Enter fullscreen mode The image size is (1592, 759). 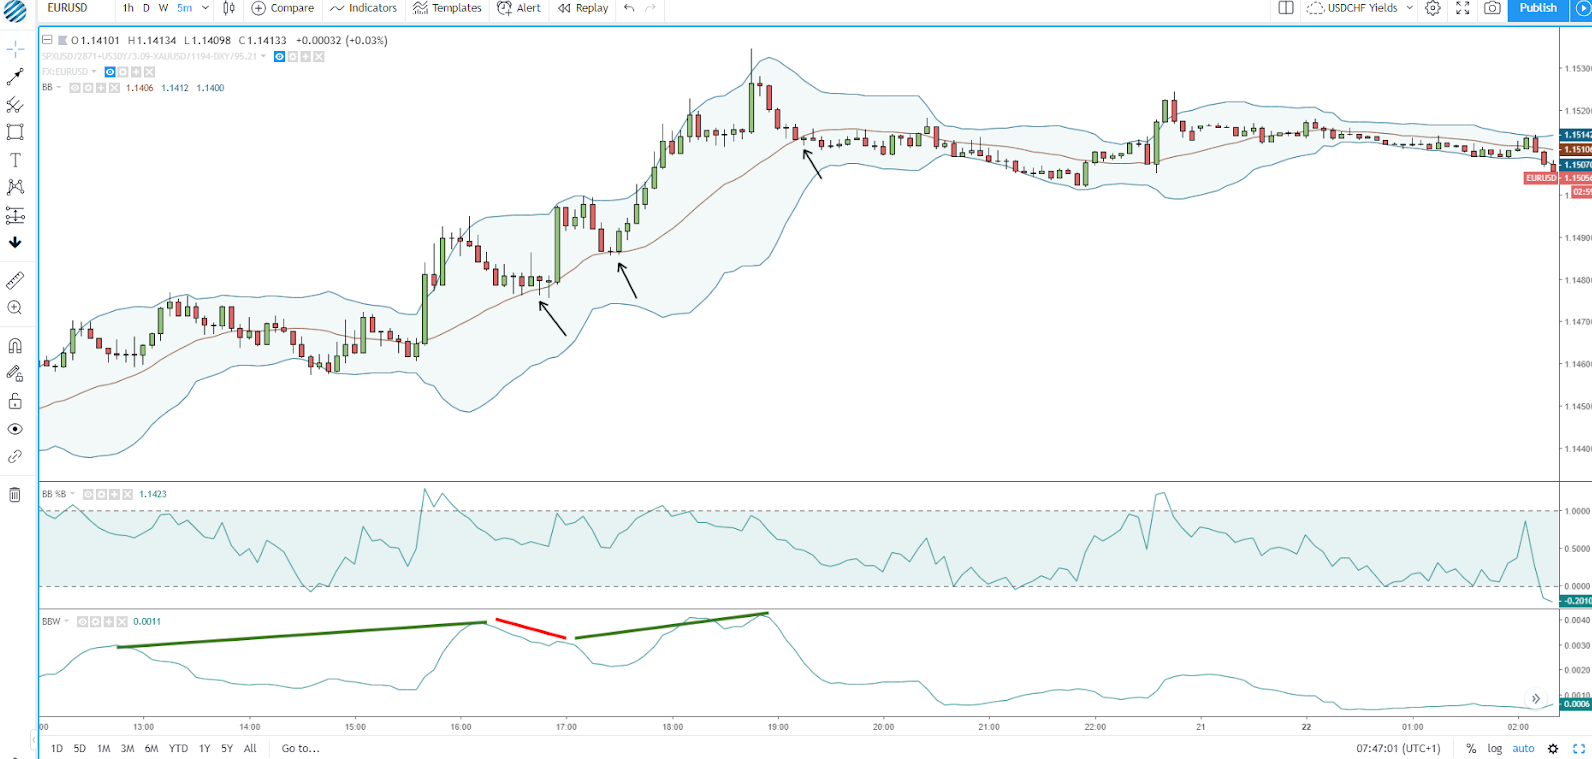click(x=1463, y=8)
